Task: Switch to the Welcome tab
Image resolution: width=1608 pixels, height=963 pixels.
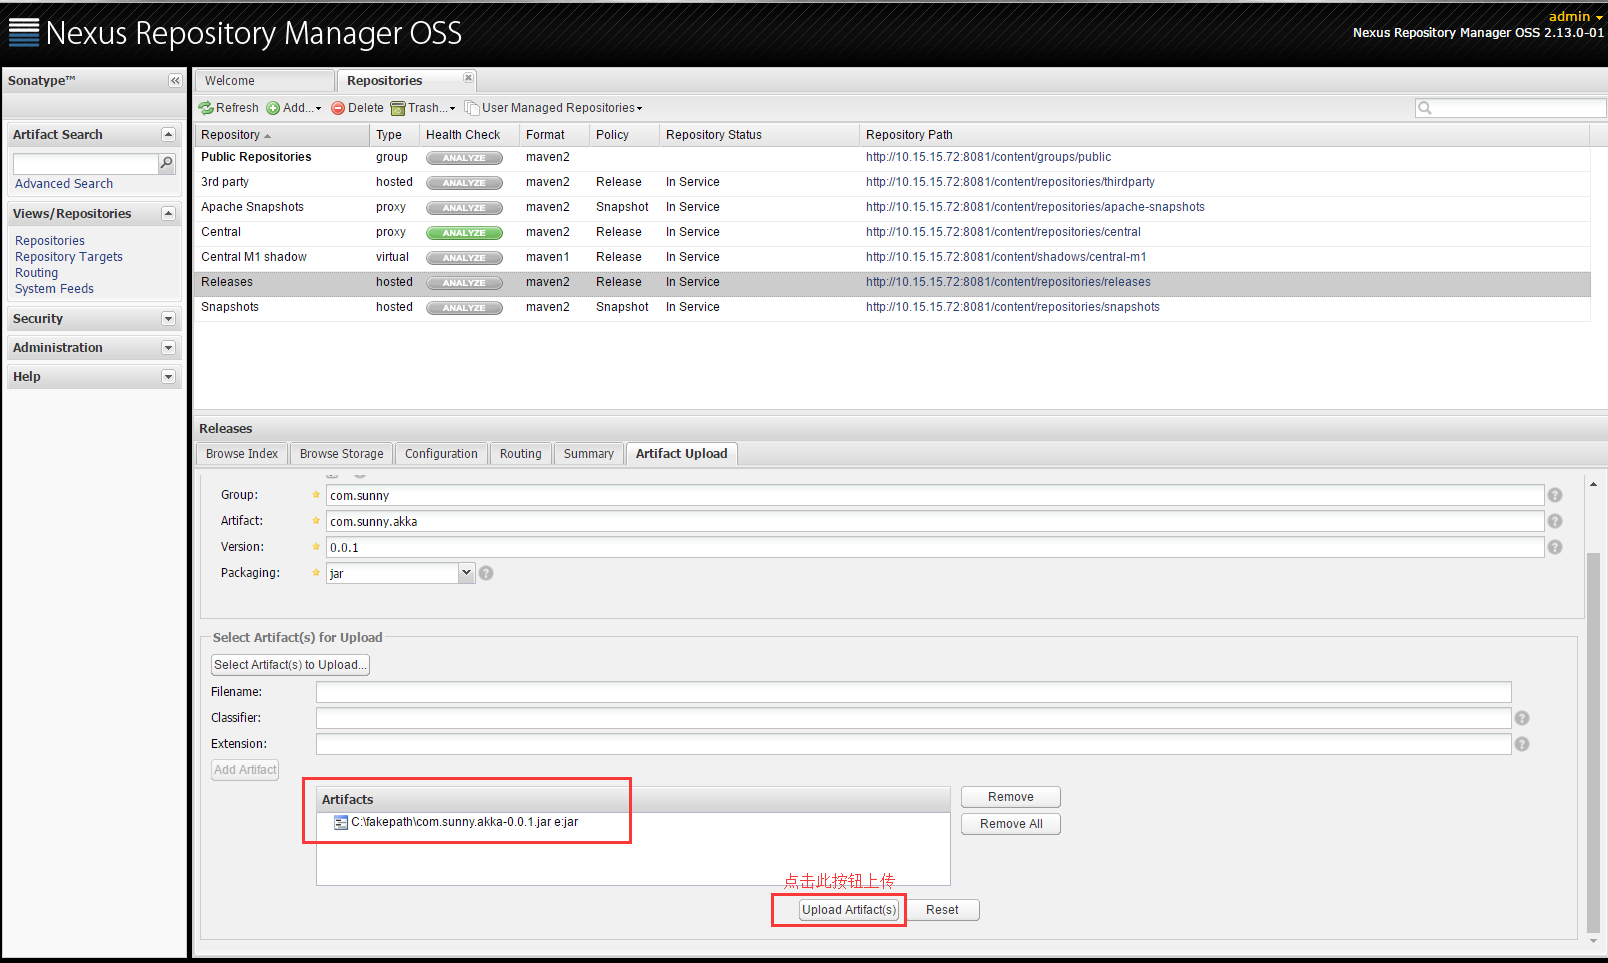Action: click(264, 81)
